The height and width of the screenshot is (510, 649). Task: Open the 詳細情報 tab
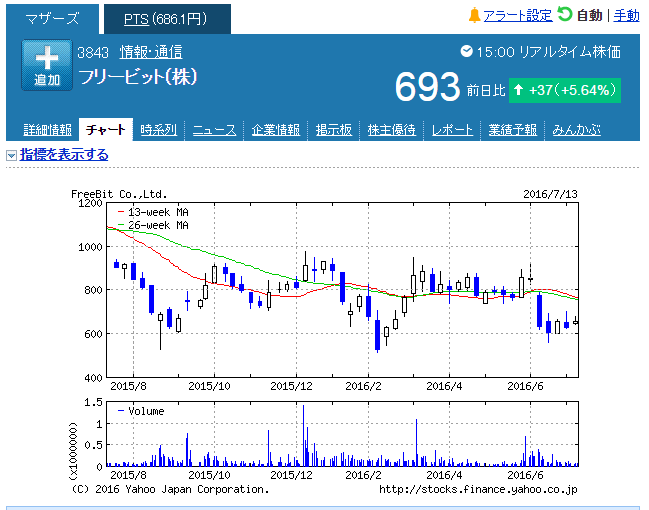47,130
